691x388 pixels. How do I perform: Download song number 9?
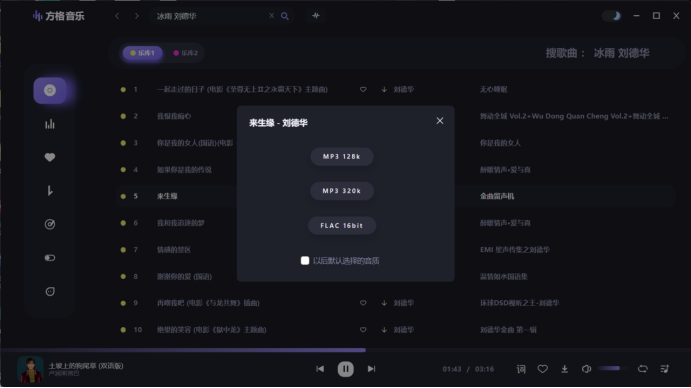click(384, 303)
